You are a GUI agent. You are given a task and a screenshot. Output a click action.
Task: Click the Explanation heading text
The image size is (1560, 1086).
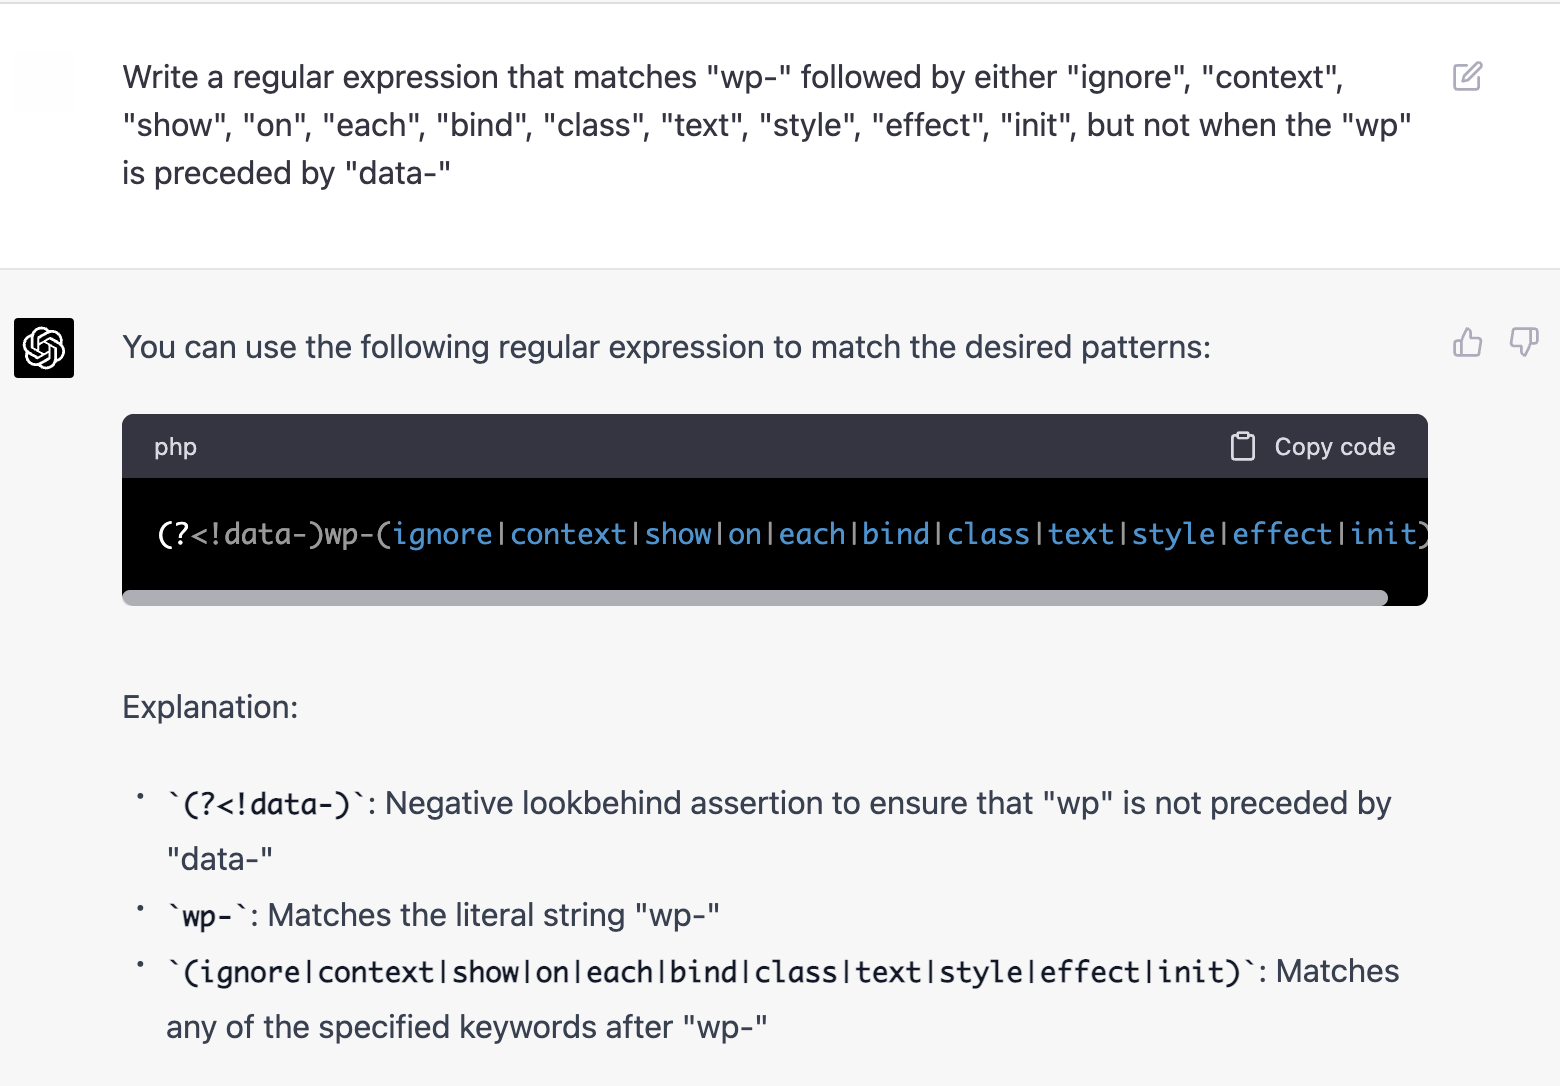coord(210,707)
